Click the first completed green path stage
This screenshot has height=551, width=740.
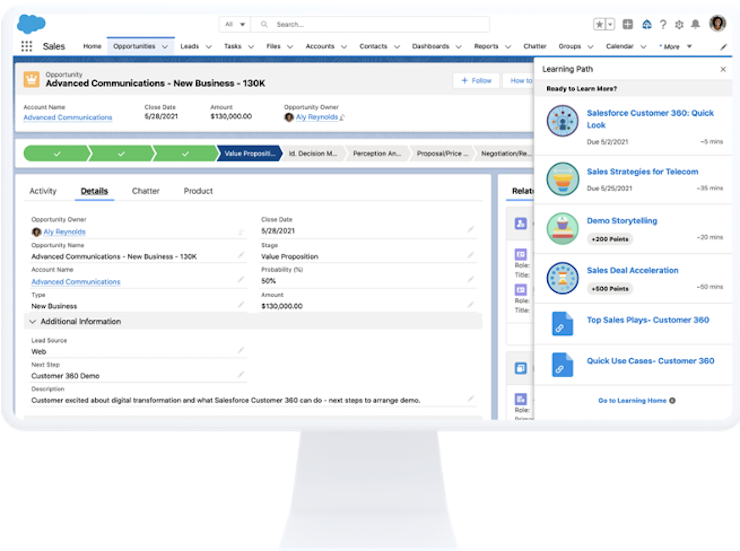coord(57,153)
